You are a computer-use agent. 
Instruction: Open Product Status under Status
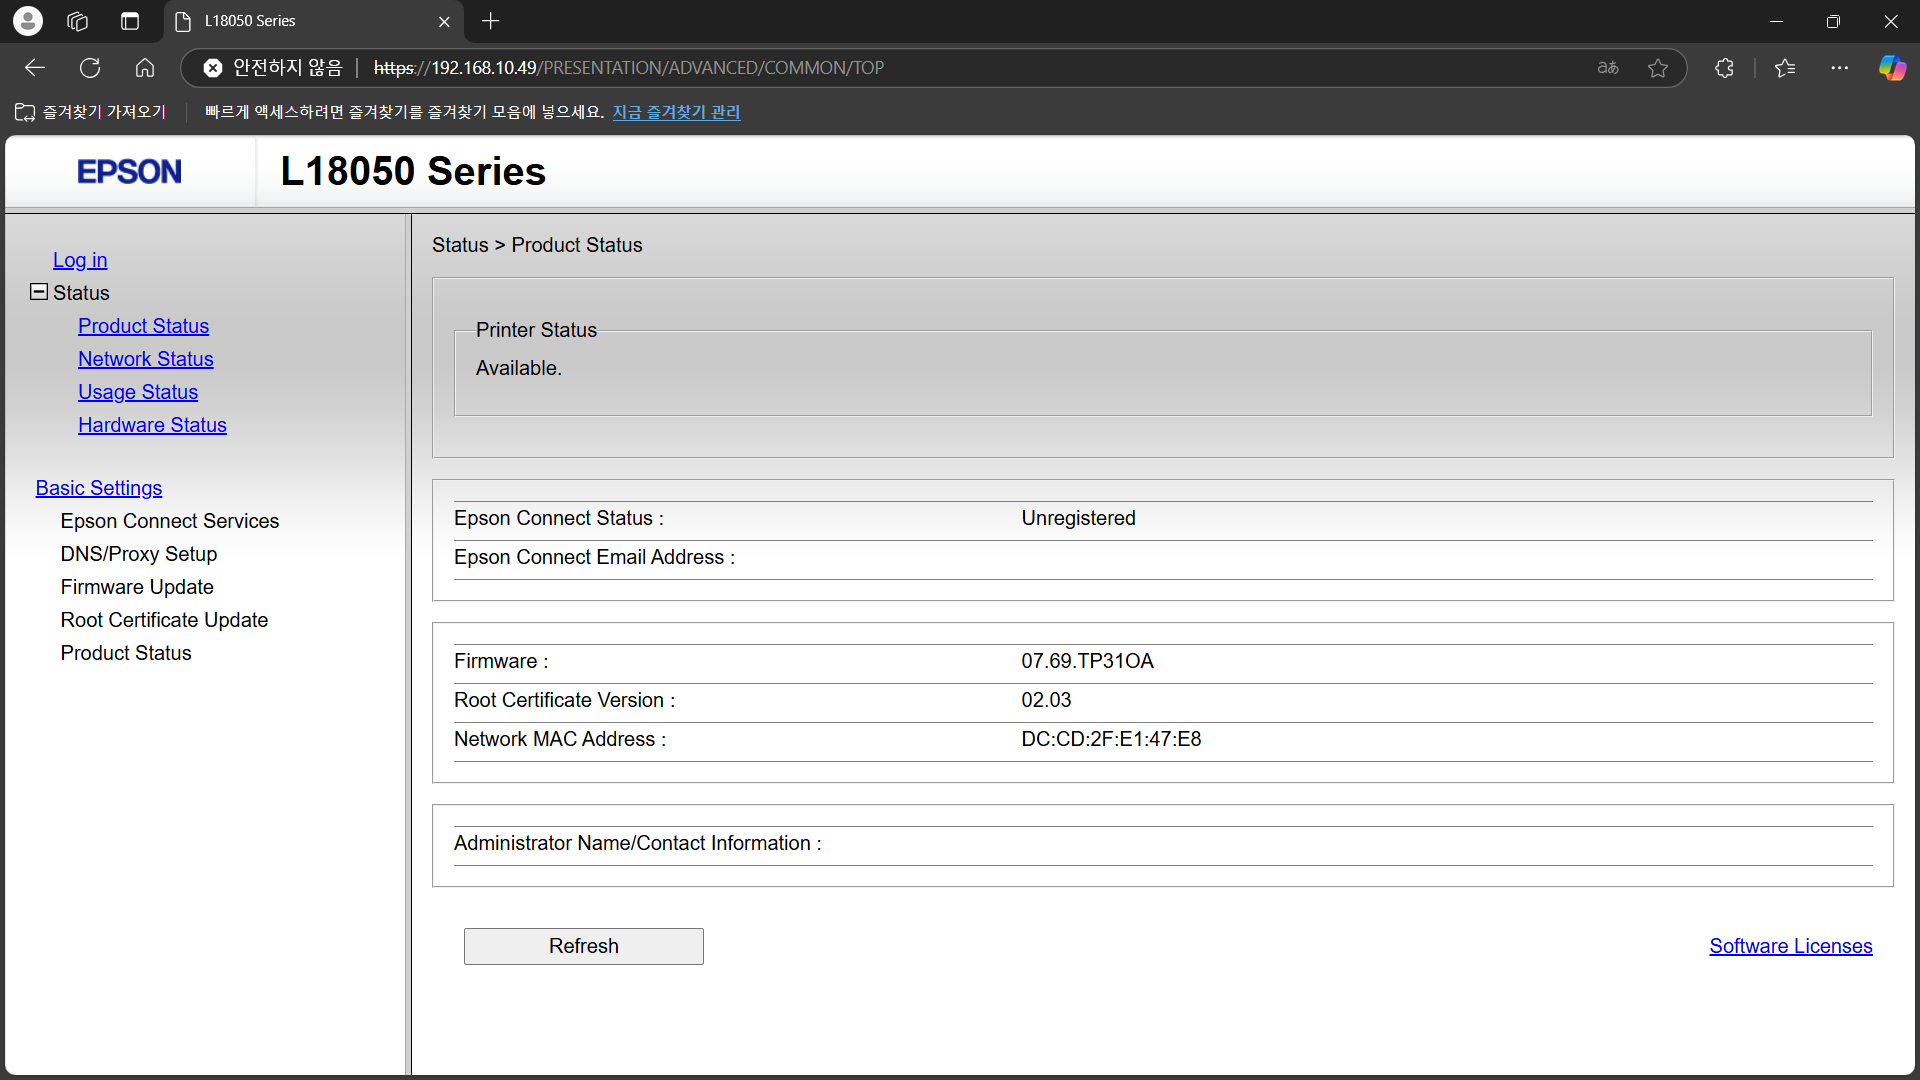click(144, 326)
